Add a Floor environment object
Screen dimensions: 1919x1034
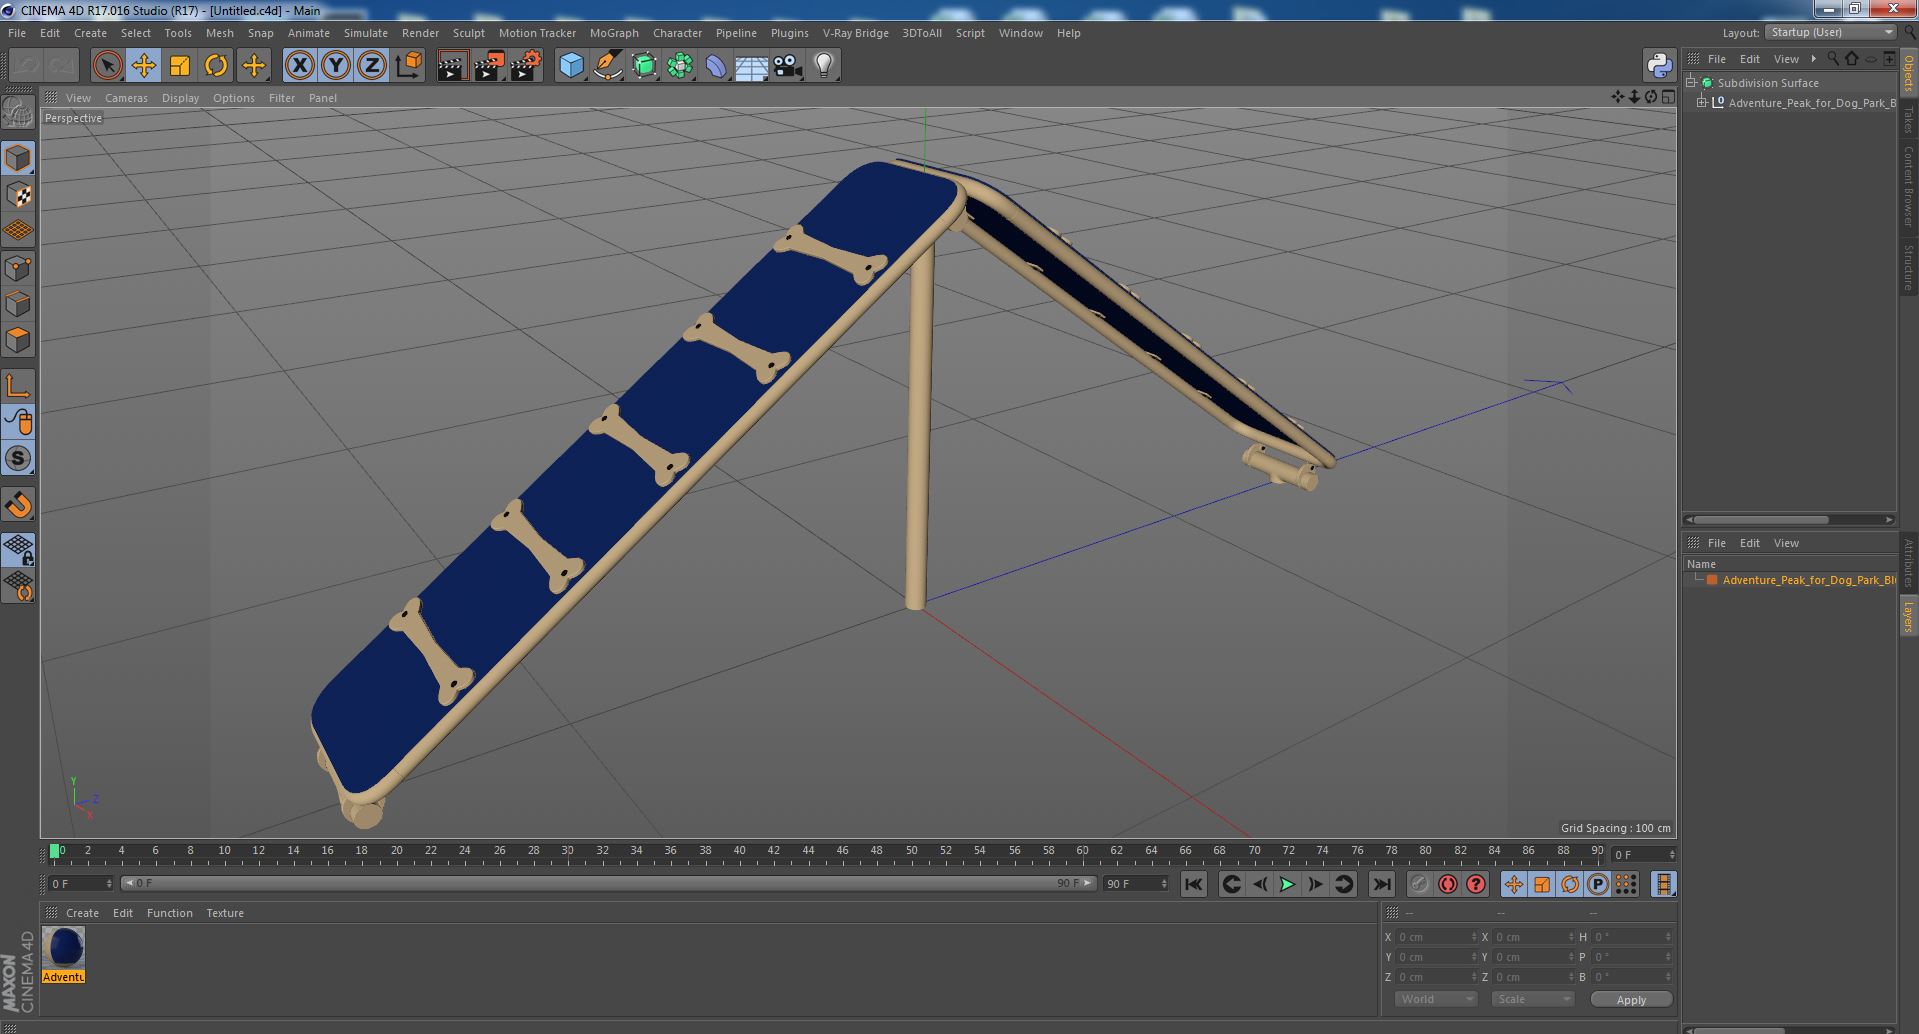click(x=752, y=66)
